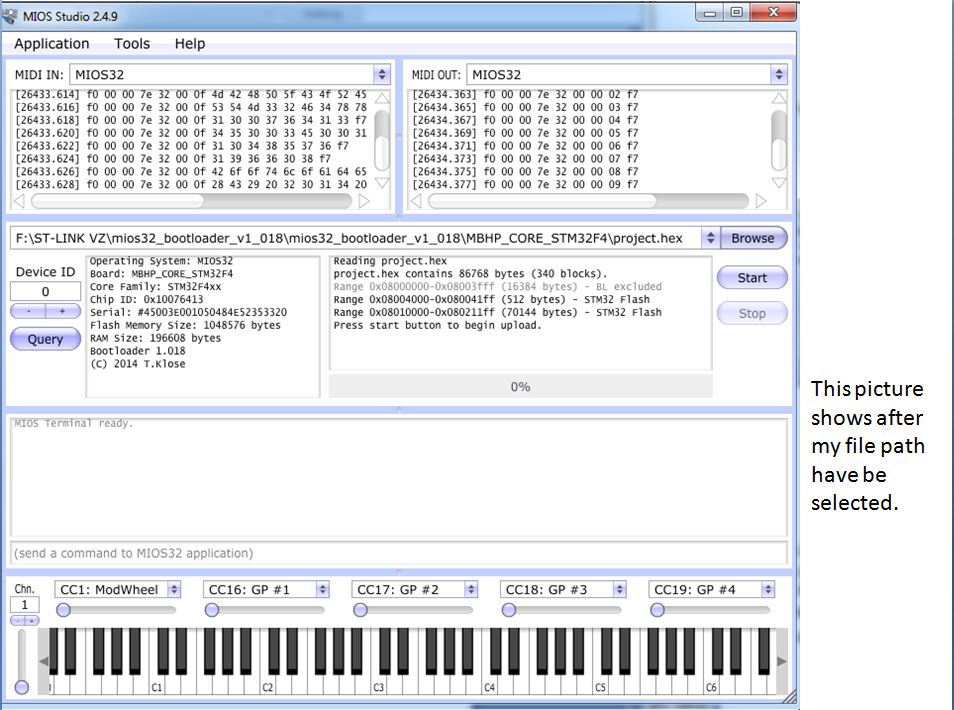Viewport: 954px width, 710px height.
Task: Open the MIDI OUT port dropdown
Action: (778, 75)
